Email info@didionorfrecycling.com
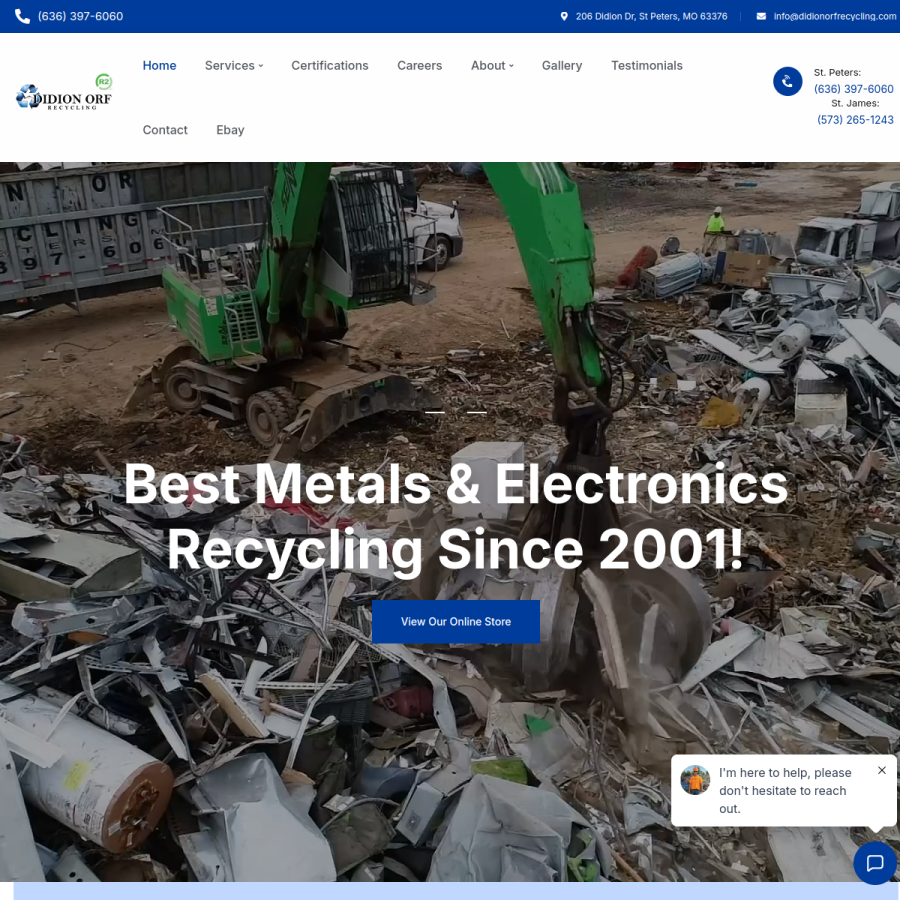The width and height of the screenshot is (900, 900). click(x=836, y=16)
